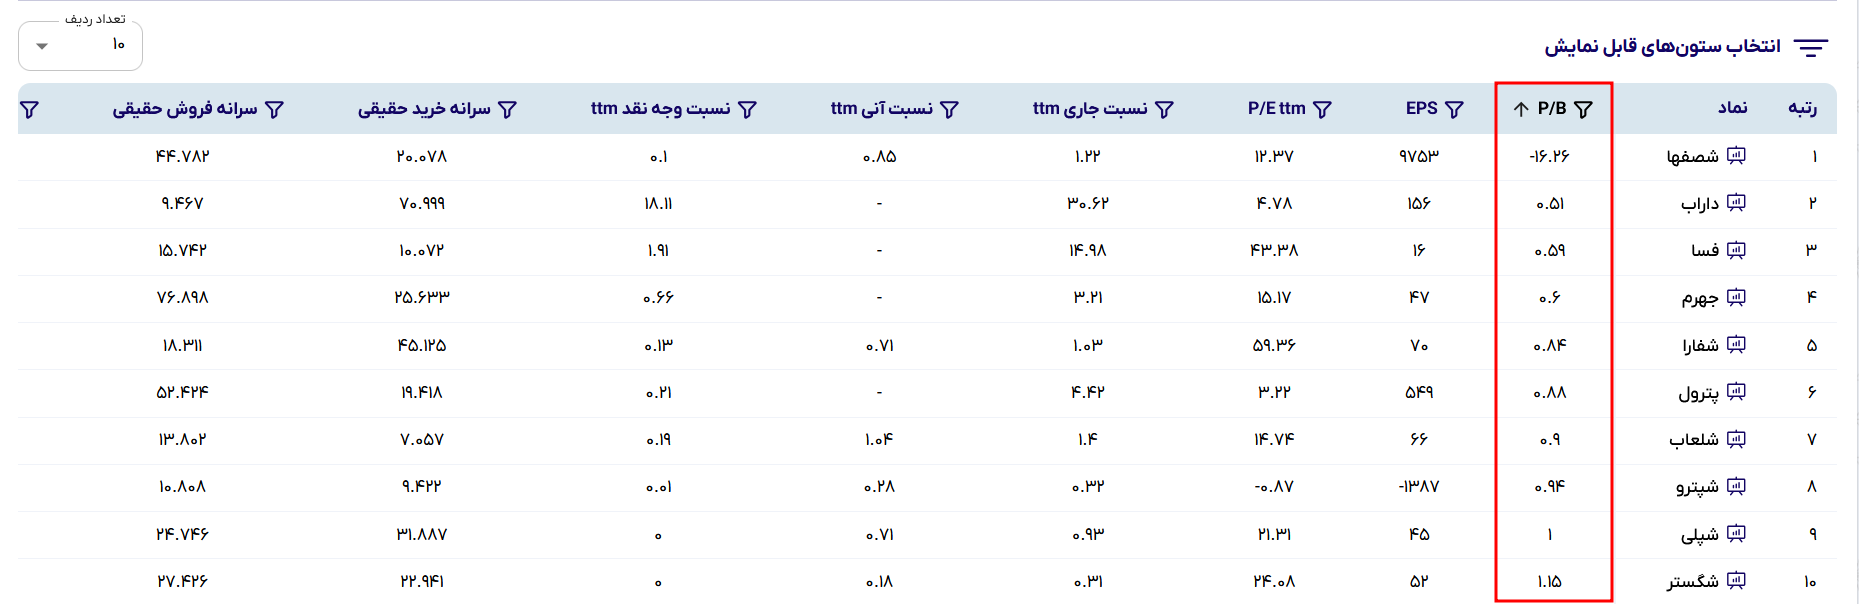The height and width of the screenshot is (604, 1859).
Task: Click chart icon next to داراب
Action: pos(1737,203)
